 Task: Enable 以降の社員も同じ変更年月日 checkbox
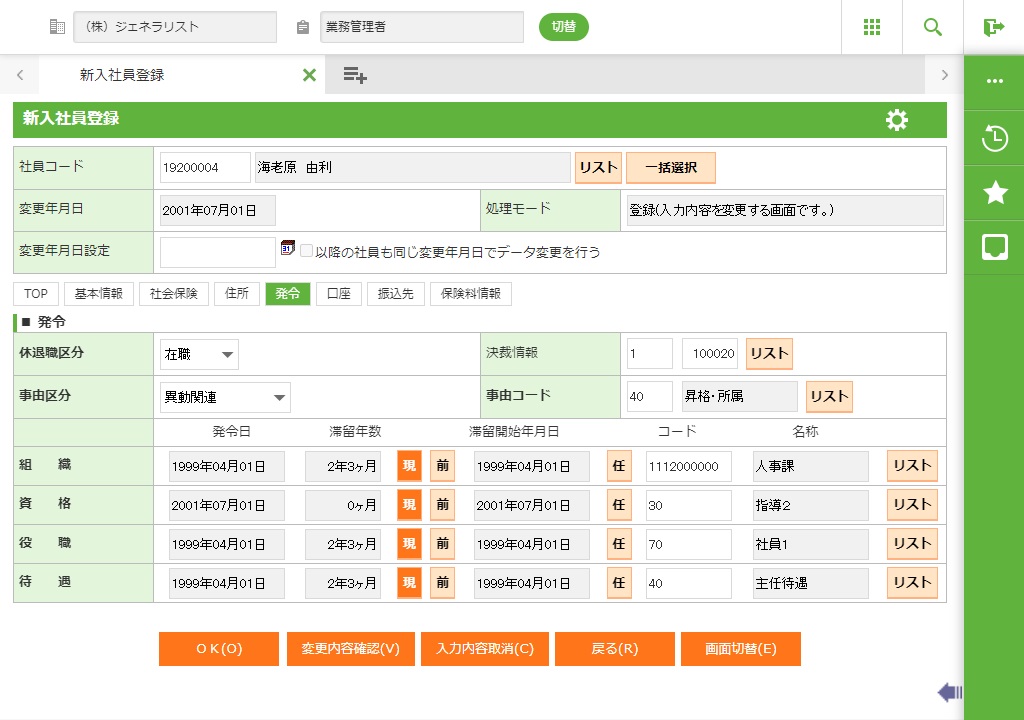point(307,252)
